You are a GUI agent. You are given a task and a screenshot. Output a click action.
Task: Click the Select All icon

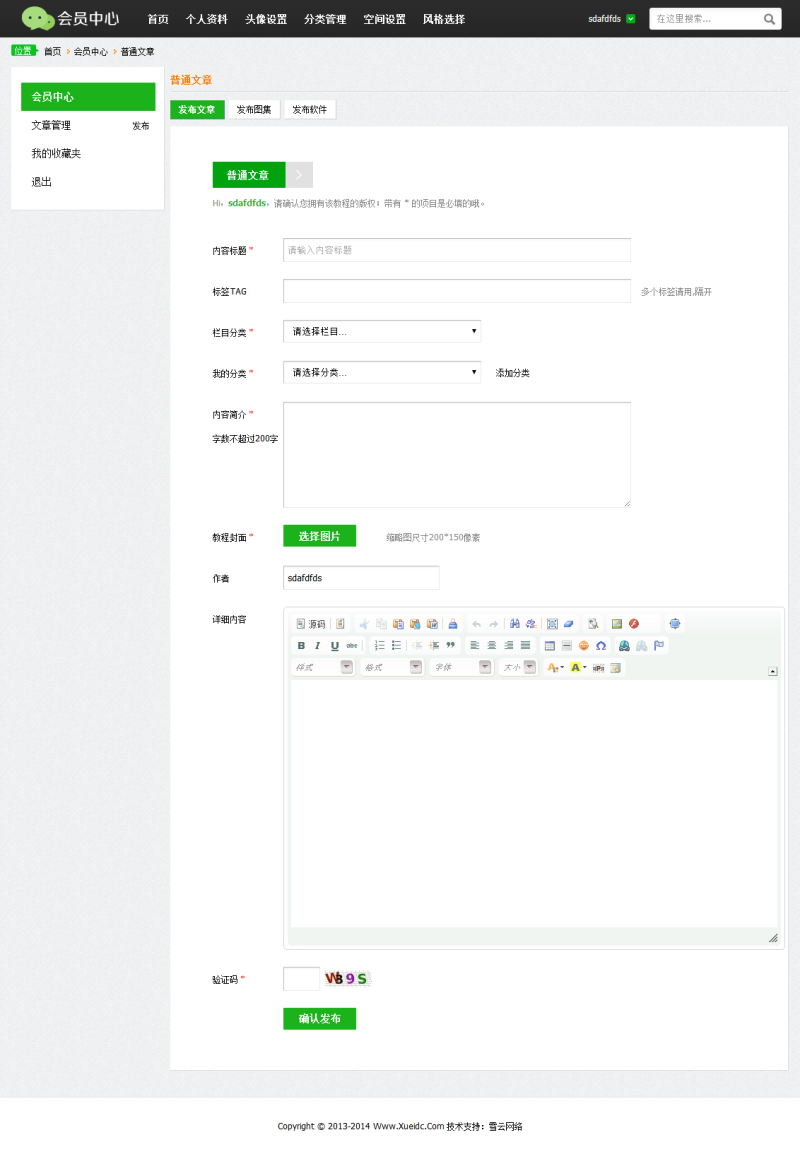pos(552,624)
